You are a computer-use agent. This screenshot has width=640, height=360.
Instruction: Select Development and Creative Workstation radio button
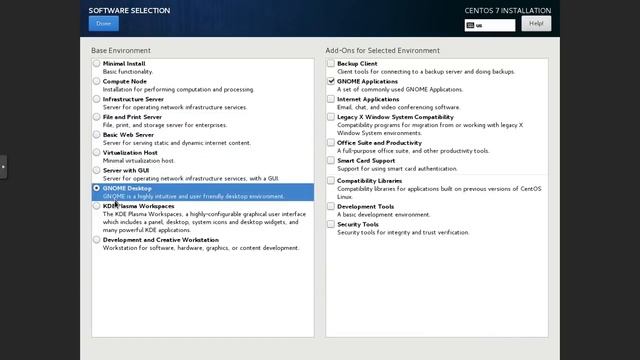click(x=96, y=240)
